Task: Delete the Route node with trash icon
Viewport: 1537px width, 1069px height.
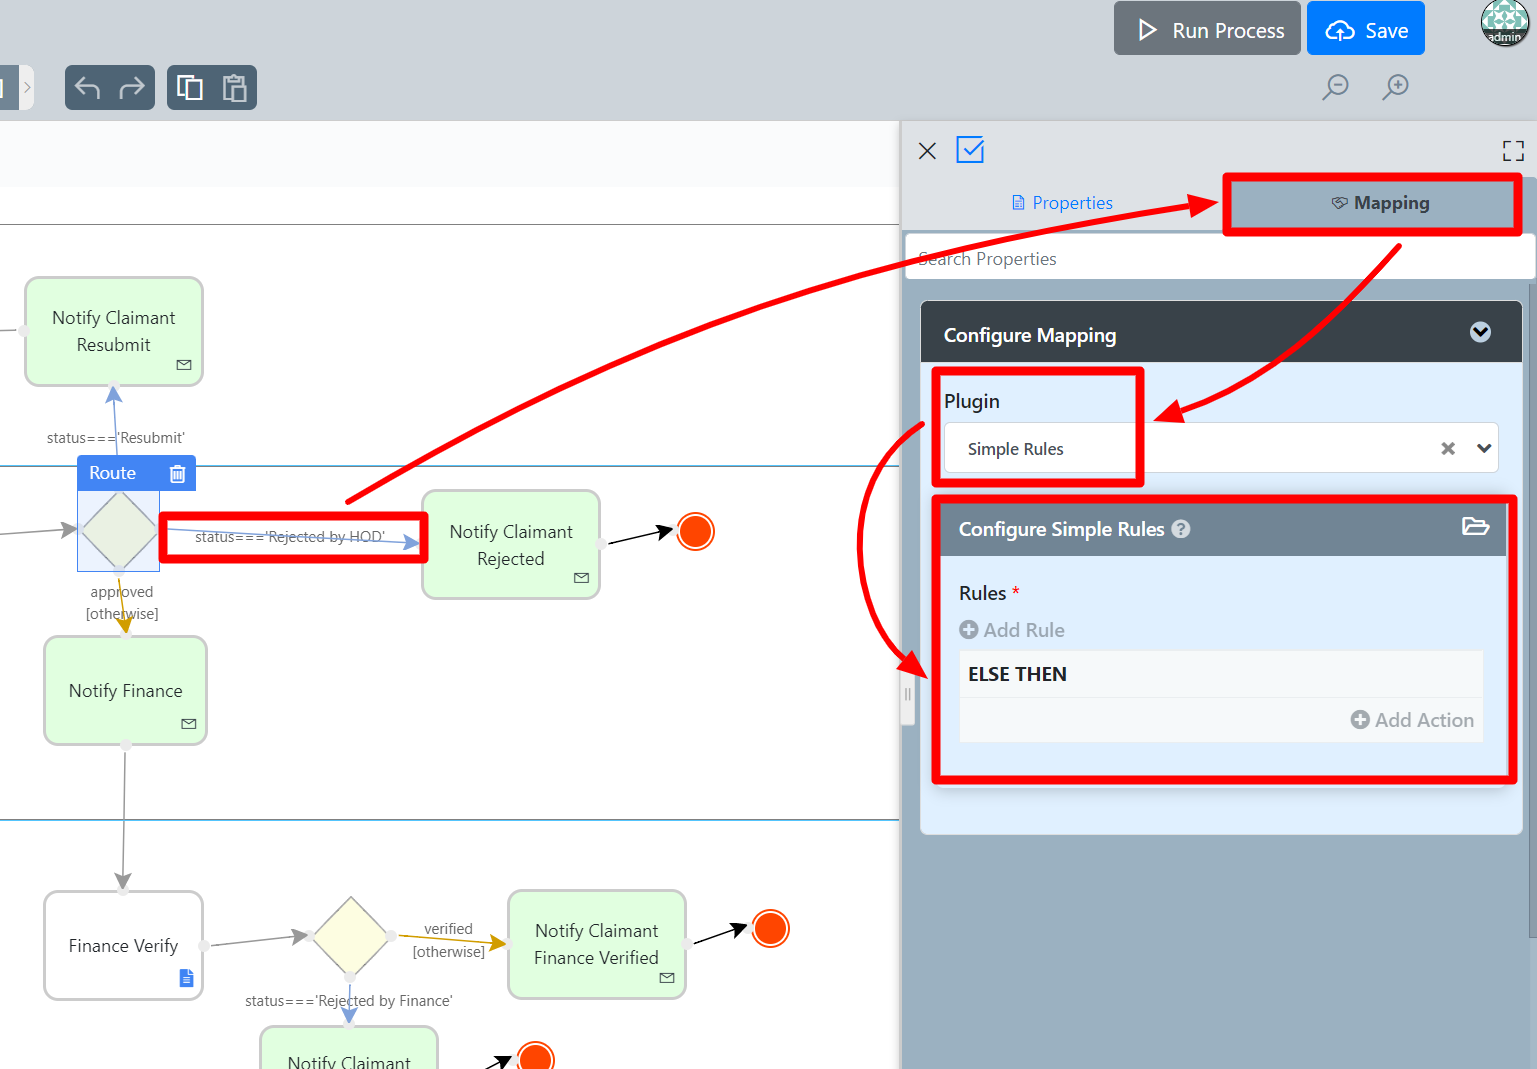Action: tap(177, 474)
